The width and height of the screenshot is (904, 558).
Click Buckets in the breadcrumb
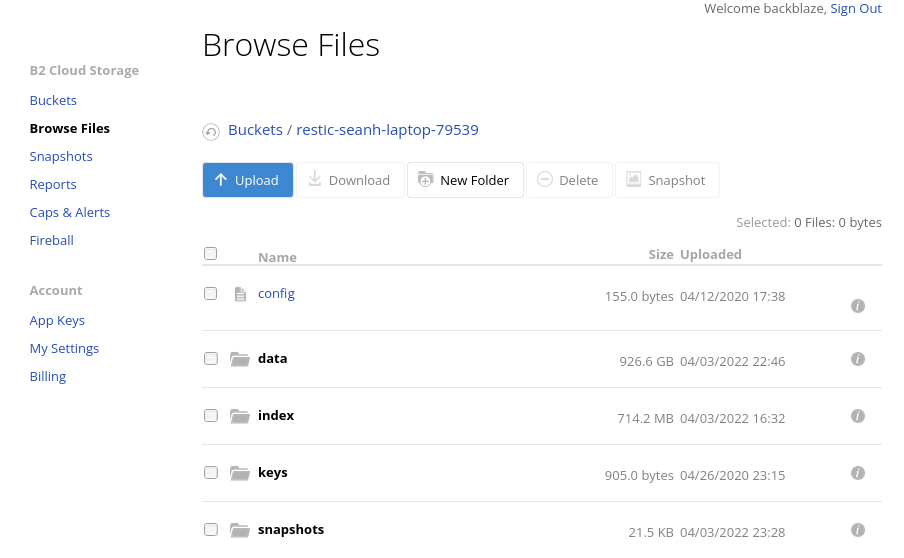point(255,130)
